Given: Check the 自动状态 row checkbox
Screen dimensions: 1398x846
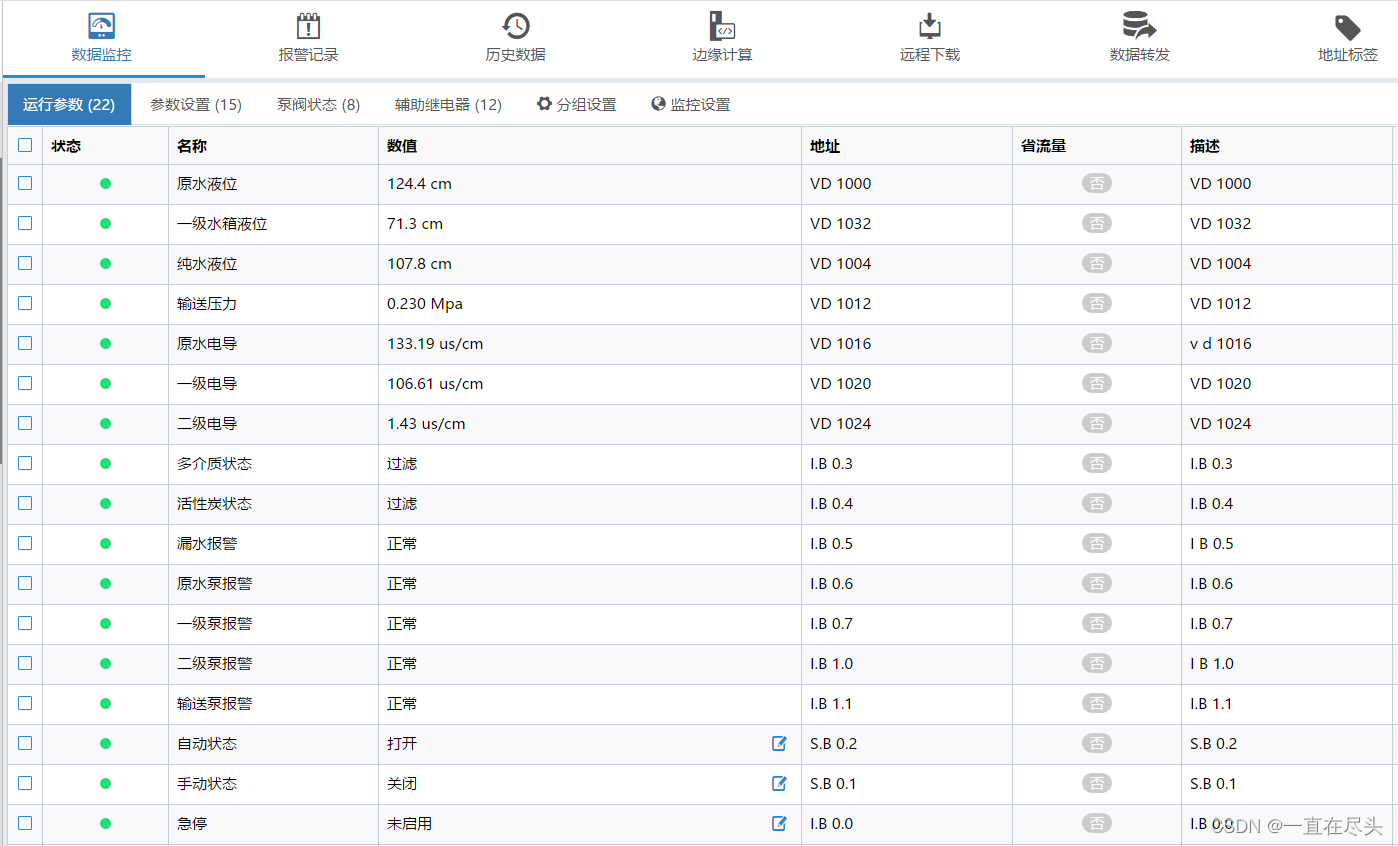Looking at the screenshot, I should [x=25, y=743].
